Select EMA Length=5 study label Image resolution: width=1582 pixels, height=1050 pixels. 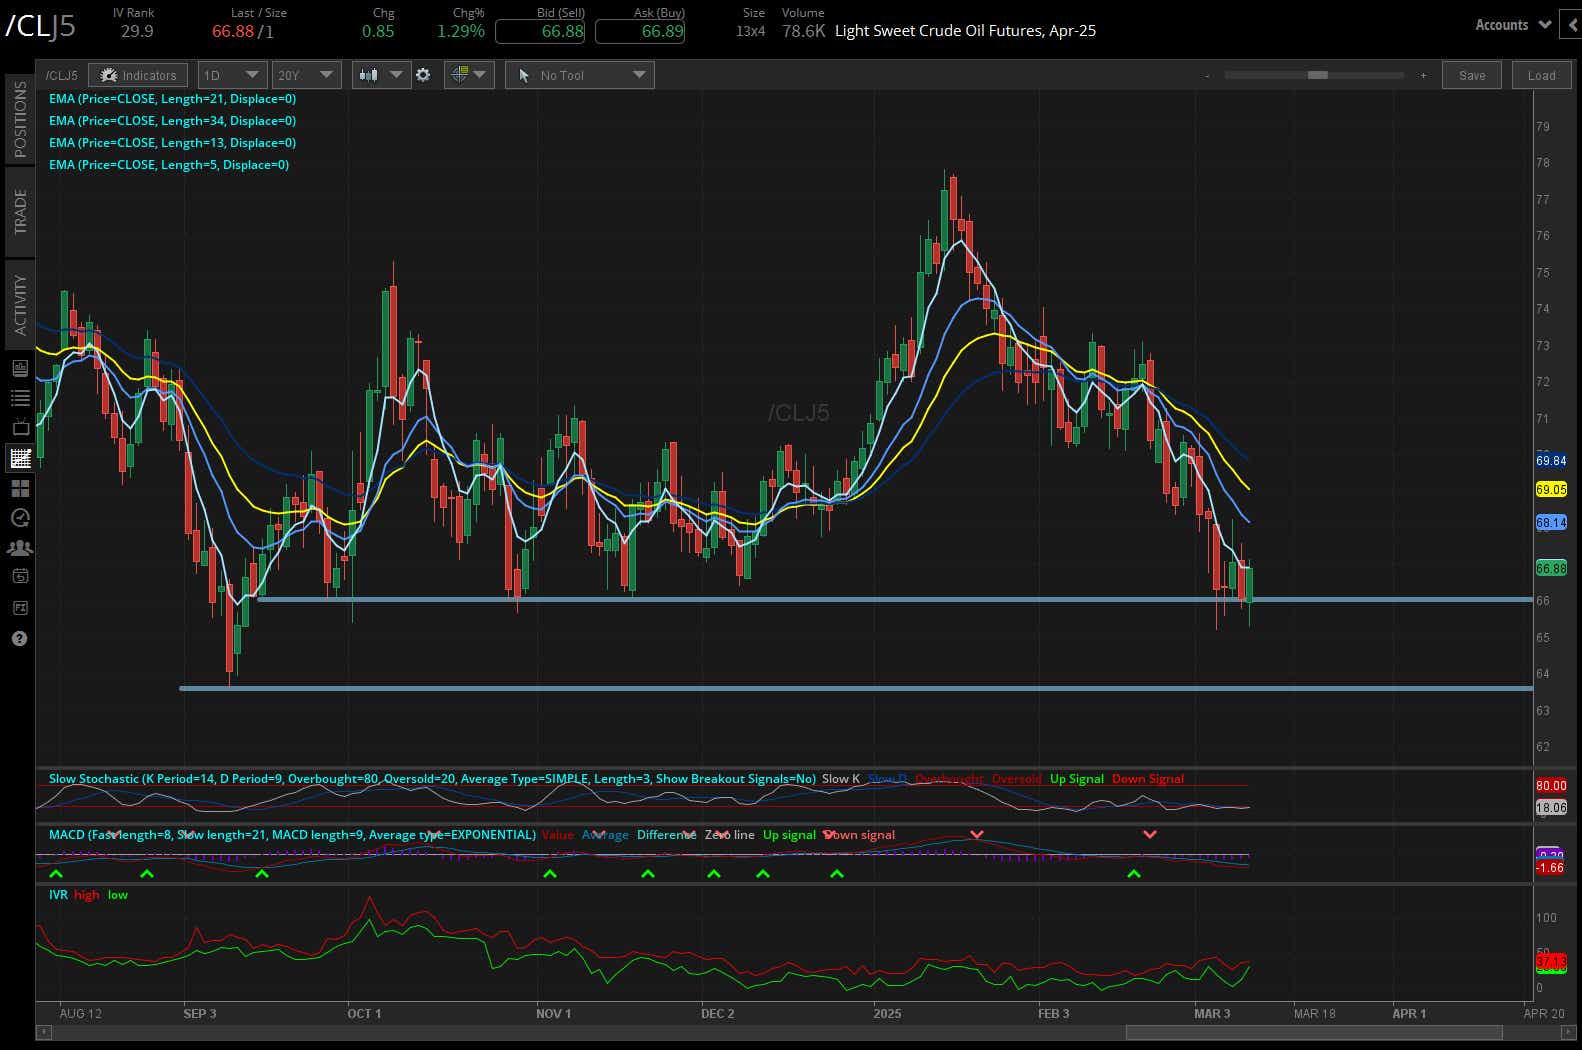click(x=168, y=165)
